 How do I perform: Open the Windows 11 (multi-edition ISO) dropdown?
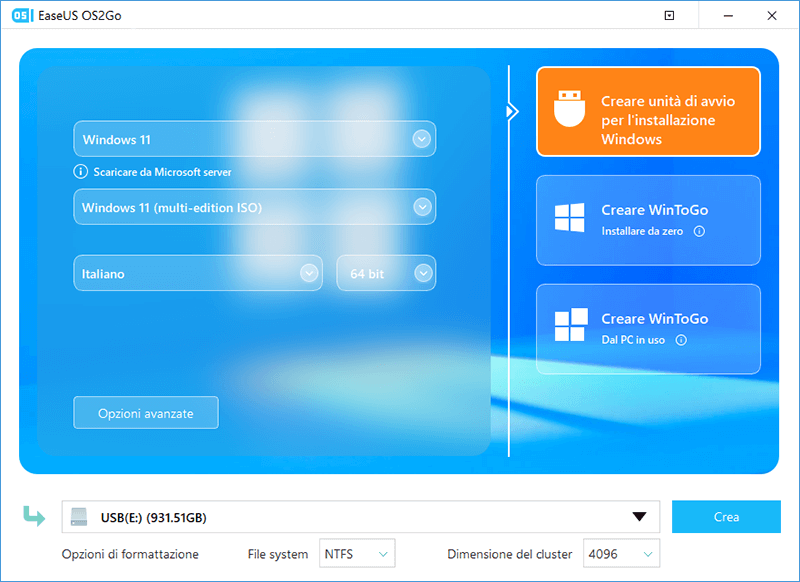tap(255, 207)
